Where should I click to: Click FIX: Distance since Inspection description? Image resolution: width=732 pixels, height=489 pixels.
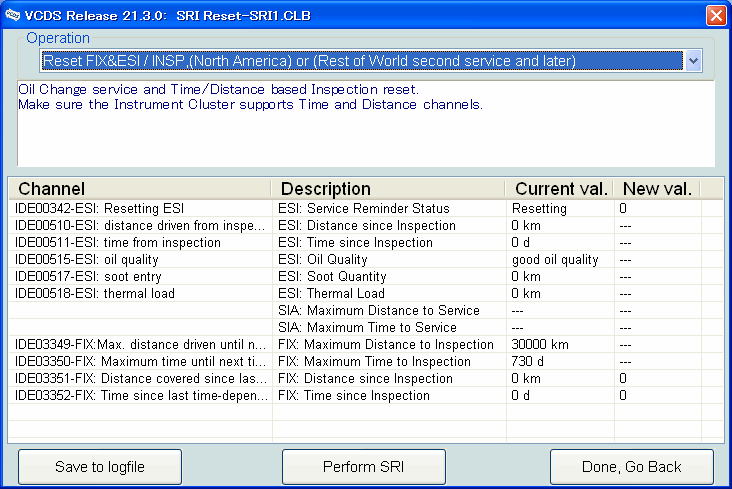click(x=365, y=378)
